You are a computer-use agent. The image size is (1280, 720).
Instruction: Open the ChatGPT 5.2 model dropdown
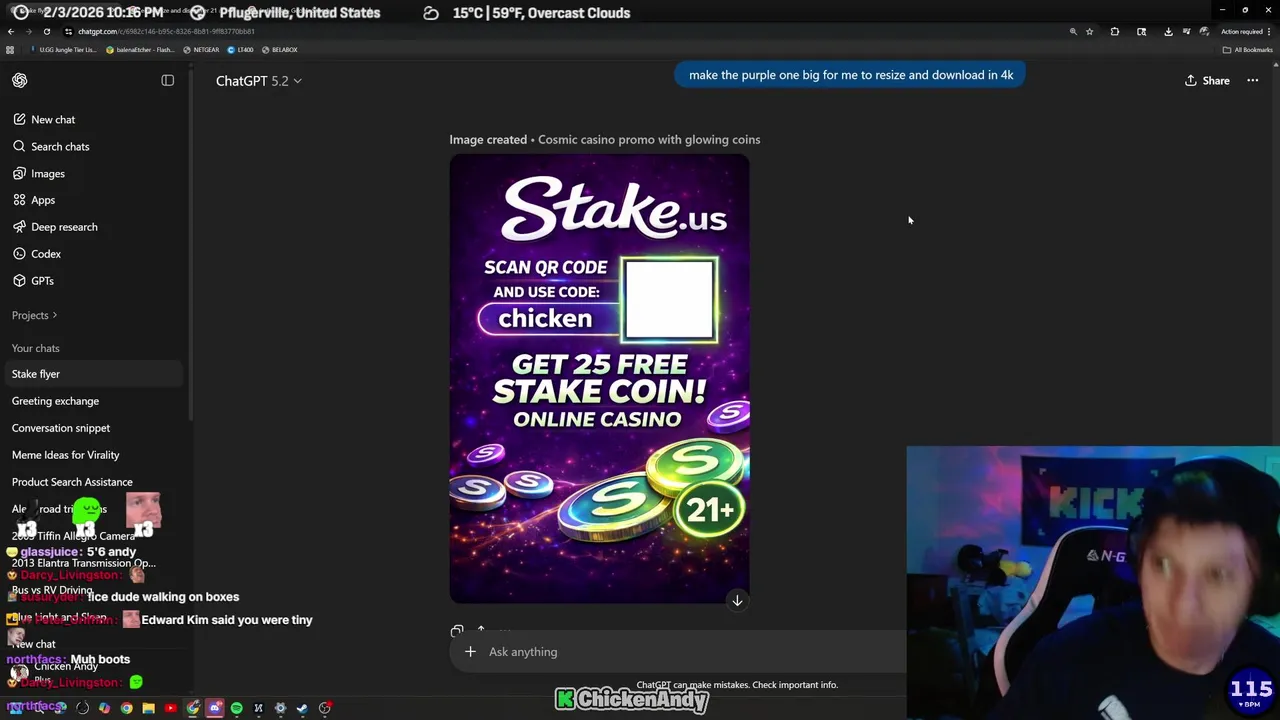[258, 81]
